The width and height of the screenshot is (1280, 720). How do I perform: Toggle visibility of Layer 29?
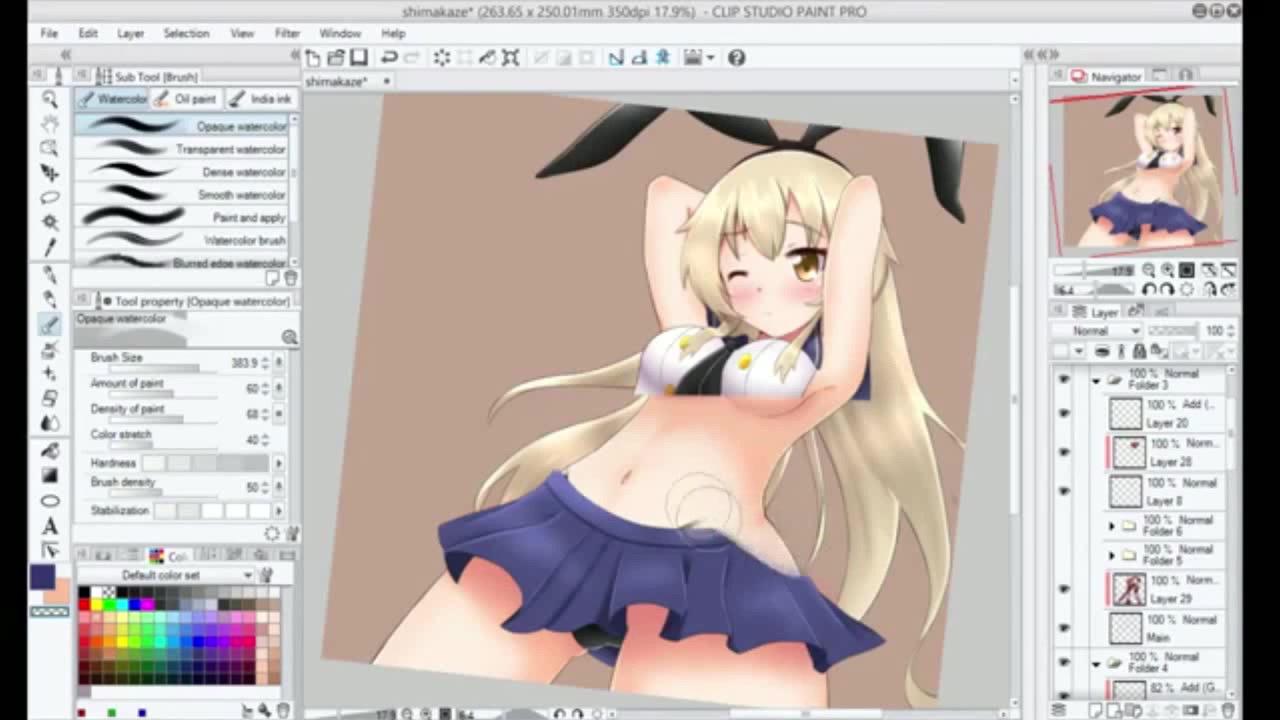(x=1063, y=589)
